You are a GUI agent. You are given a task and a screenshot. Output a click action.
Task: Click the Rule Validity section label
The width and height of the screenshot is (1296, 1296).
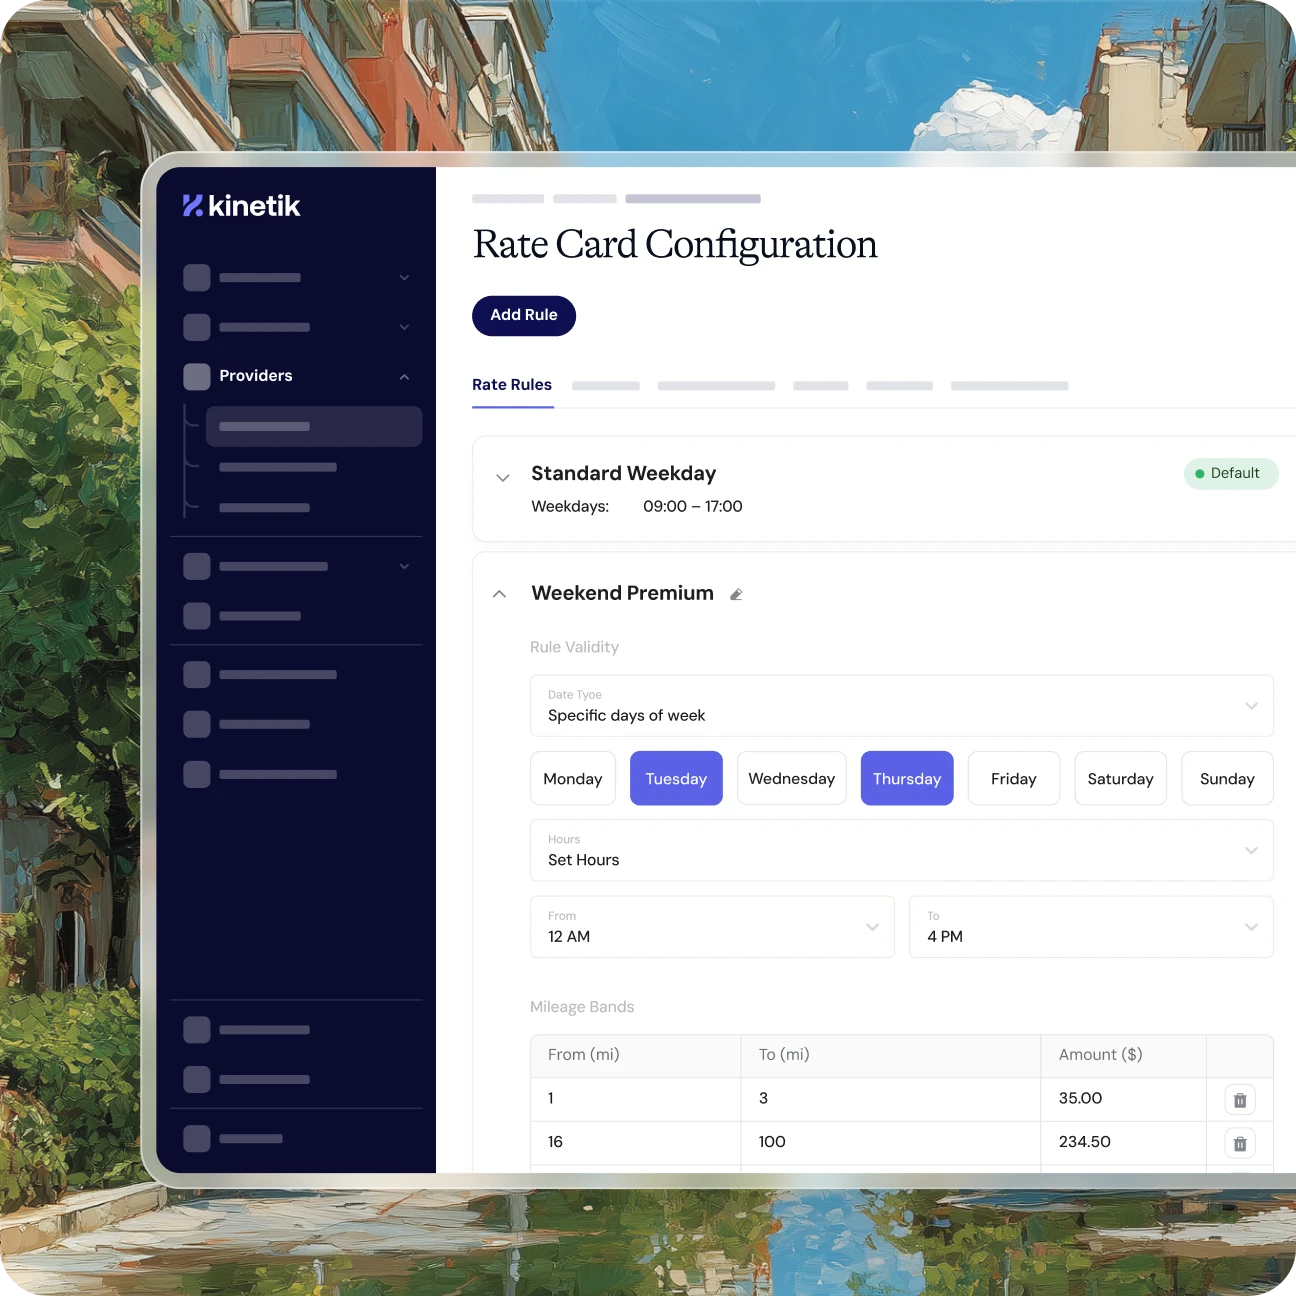tap(574, 647)
